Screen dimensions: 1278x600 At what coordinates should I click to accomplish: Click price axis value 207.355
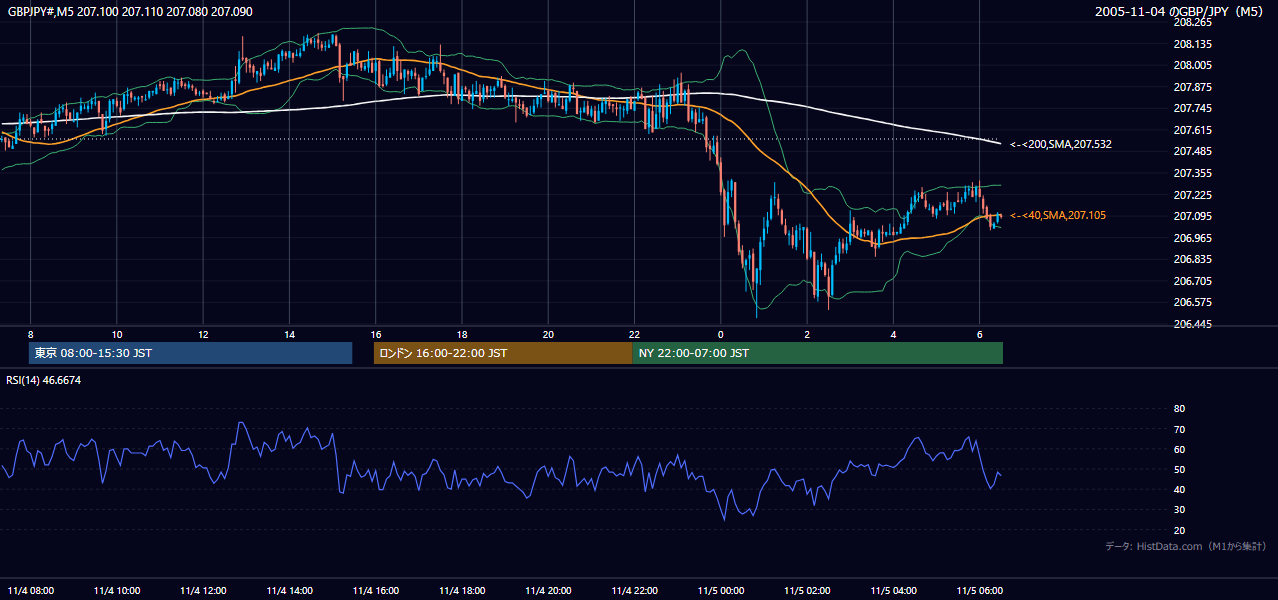(x=1192, y=173)
